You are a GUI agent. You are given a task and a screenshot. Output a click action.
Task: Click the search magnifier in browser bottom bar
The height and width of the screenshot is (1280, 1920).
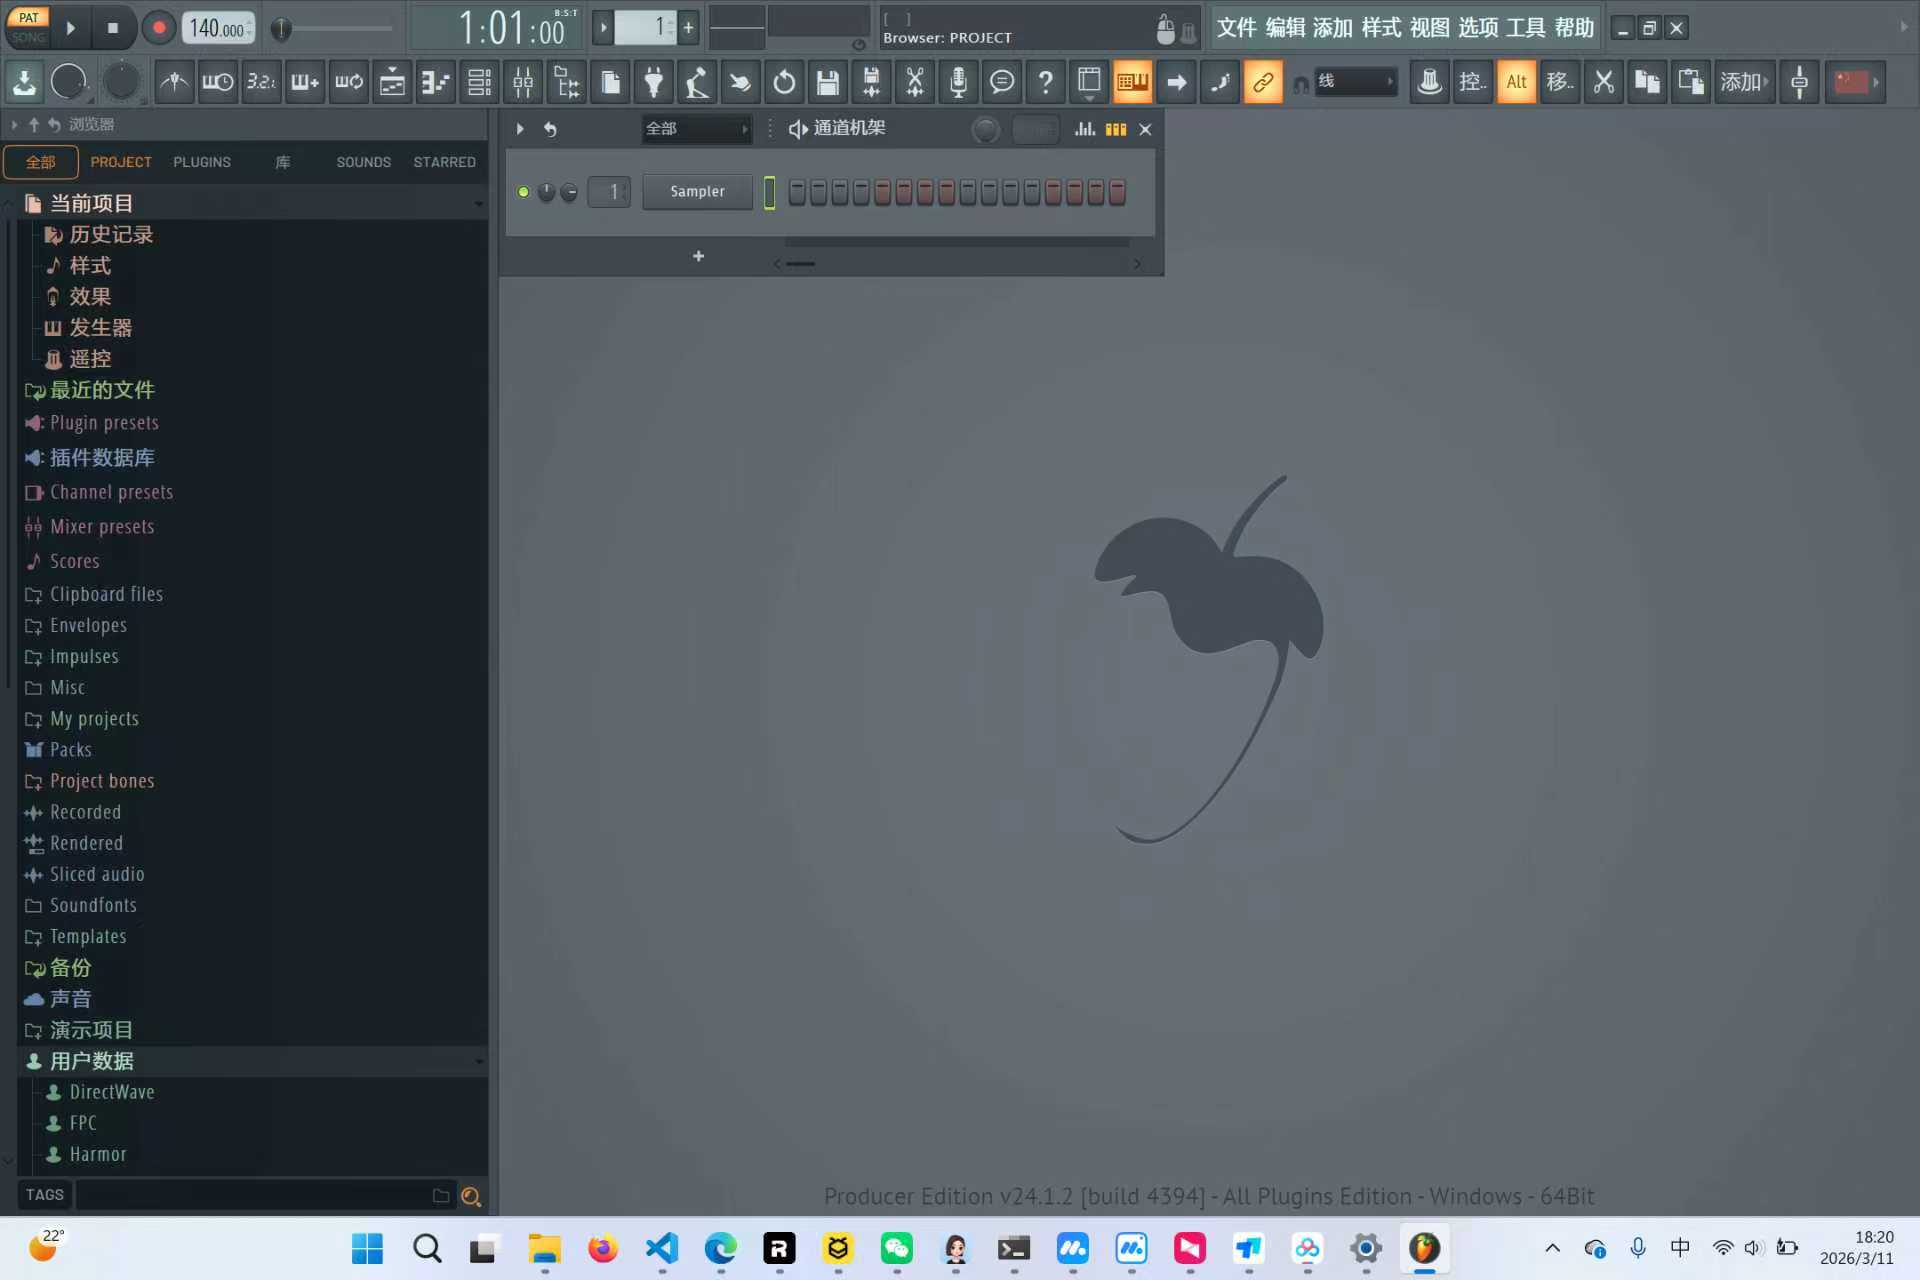(471, 1196)
